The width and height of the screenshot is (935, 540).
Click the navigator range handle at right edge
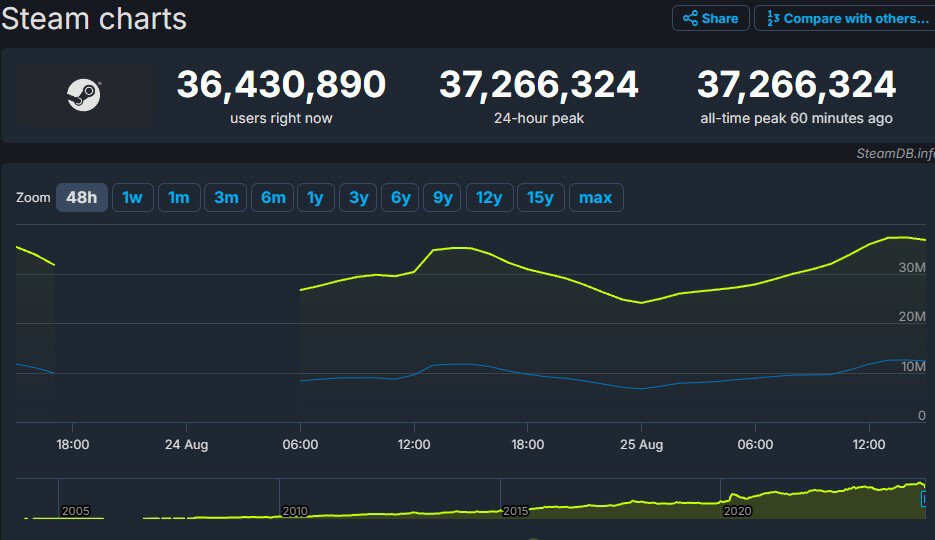point(926,499)
